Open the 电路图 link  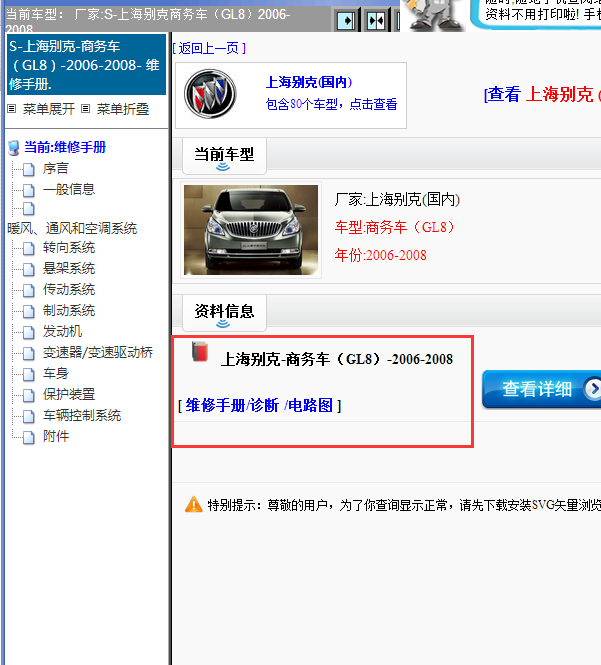pyautogui.click(x=310, y=406)
